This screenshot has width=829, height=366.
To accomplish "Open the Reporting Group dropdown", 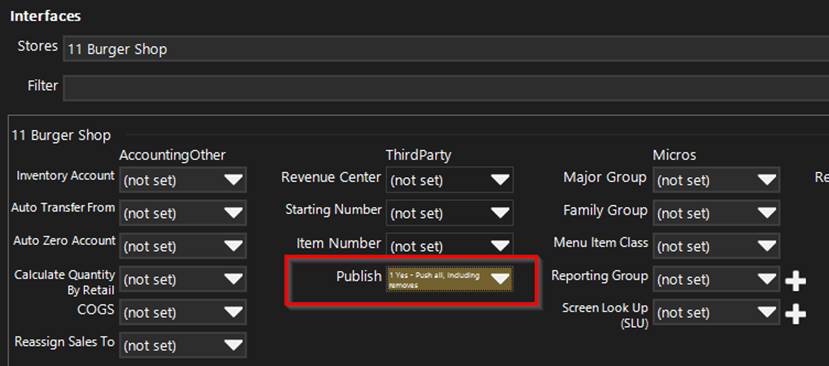I will (x=716, y=279).
